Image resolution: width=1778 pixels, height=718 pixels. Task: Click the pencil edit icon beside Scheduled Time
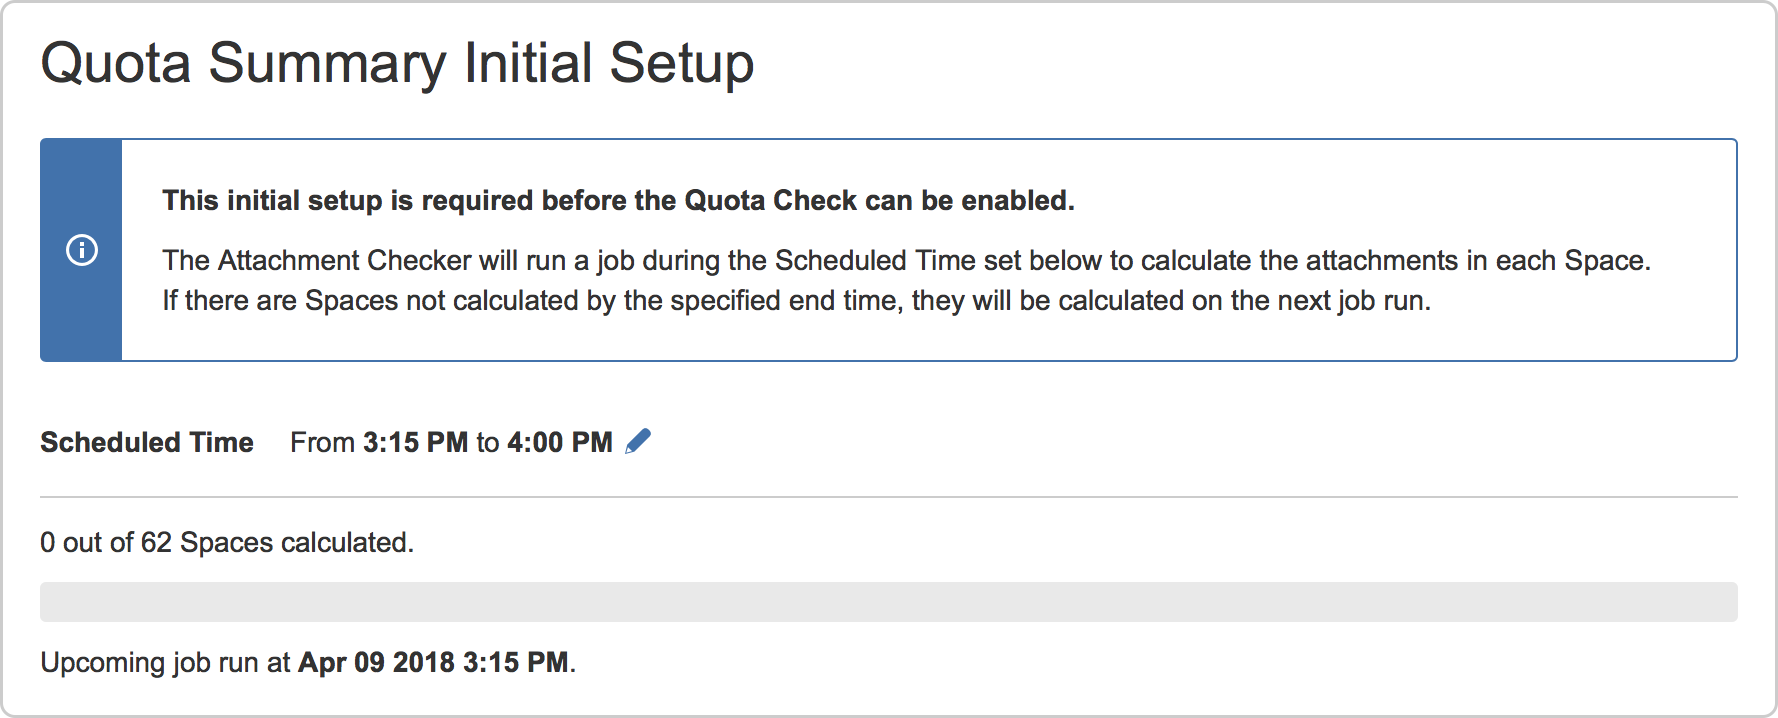pos(639,440)
